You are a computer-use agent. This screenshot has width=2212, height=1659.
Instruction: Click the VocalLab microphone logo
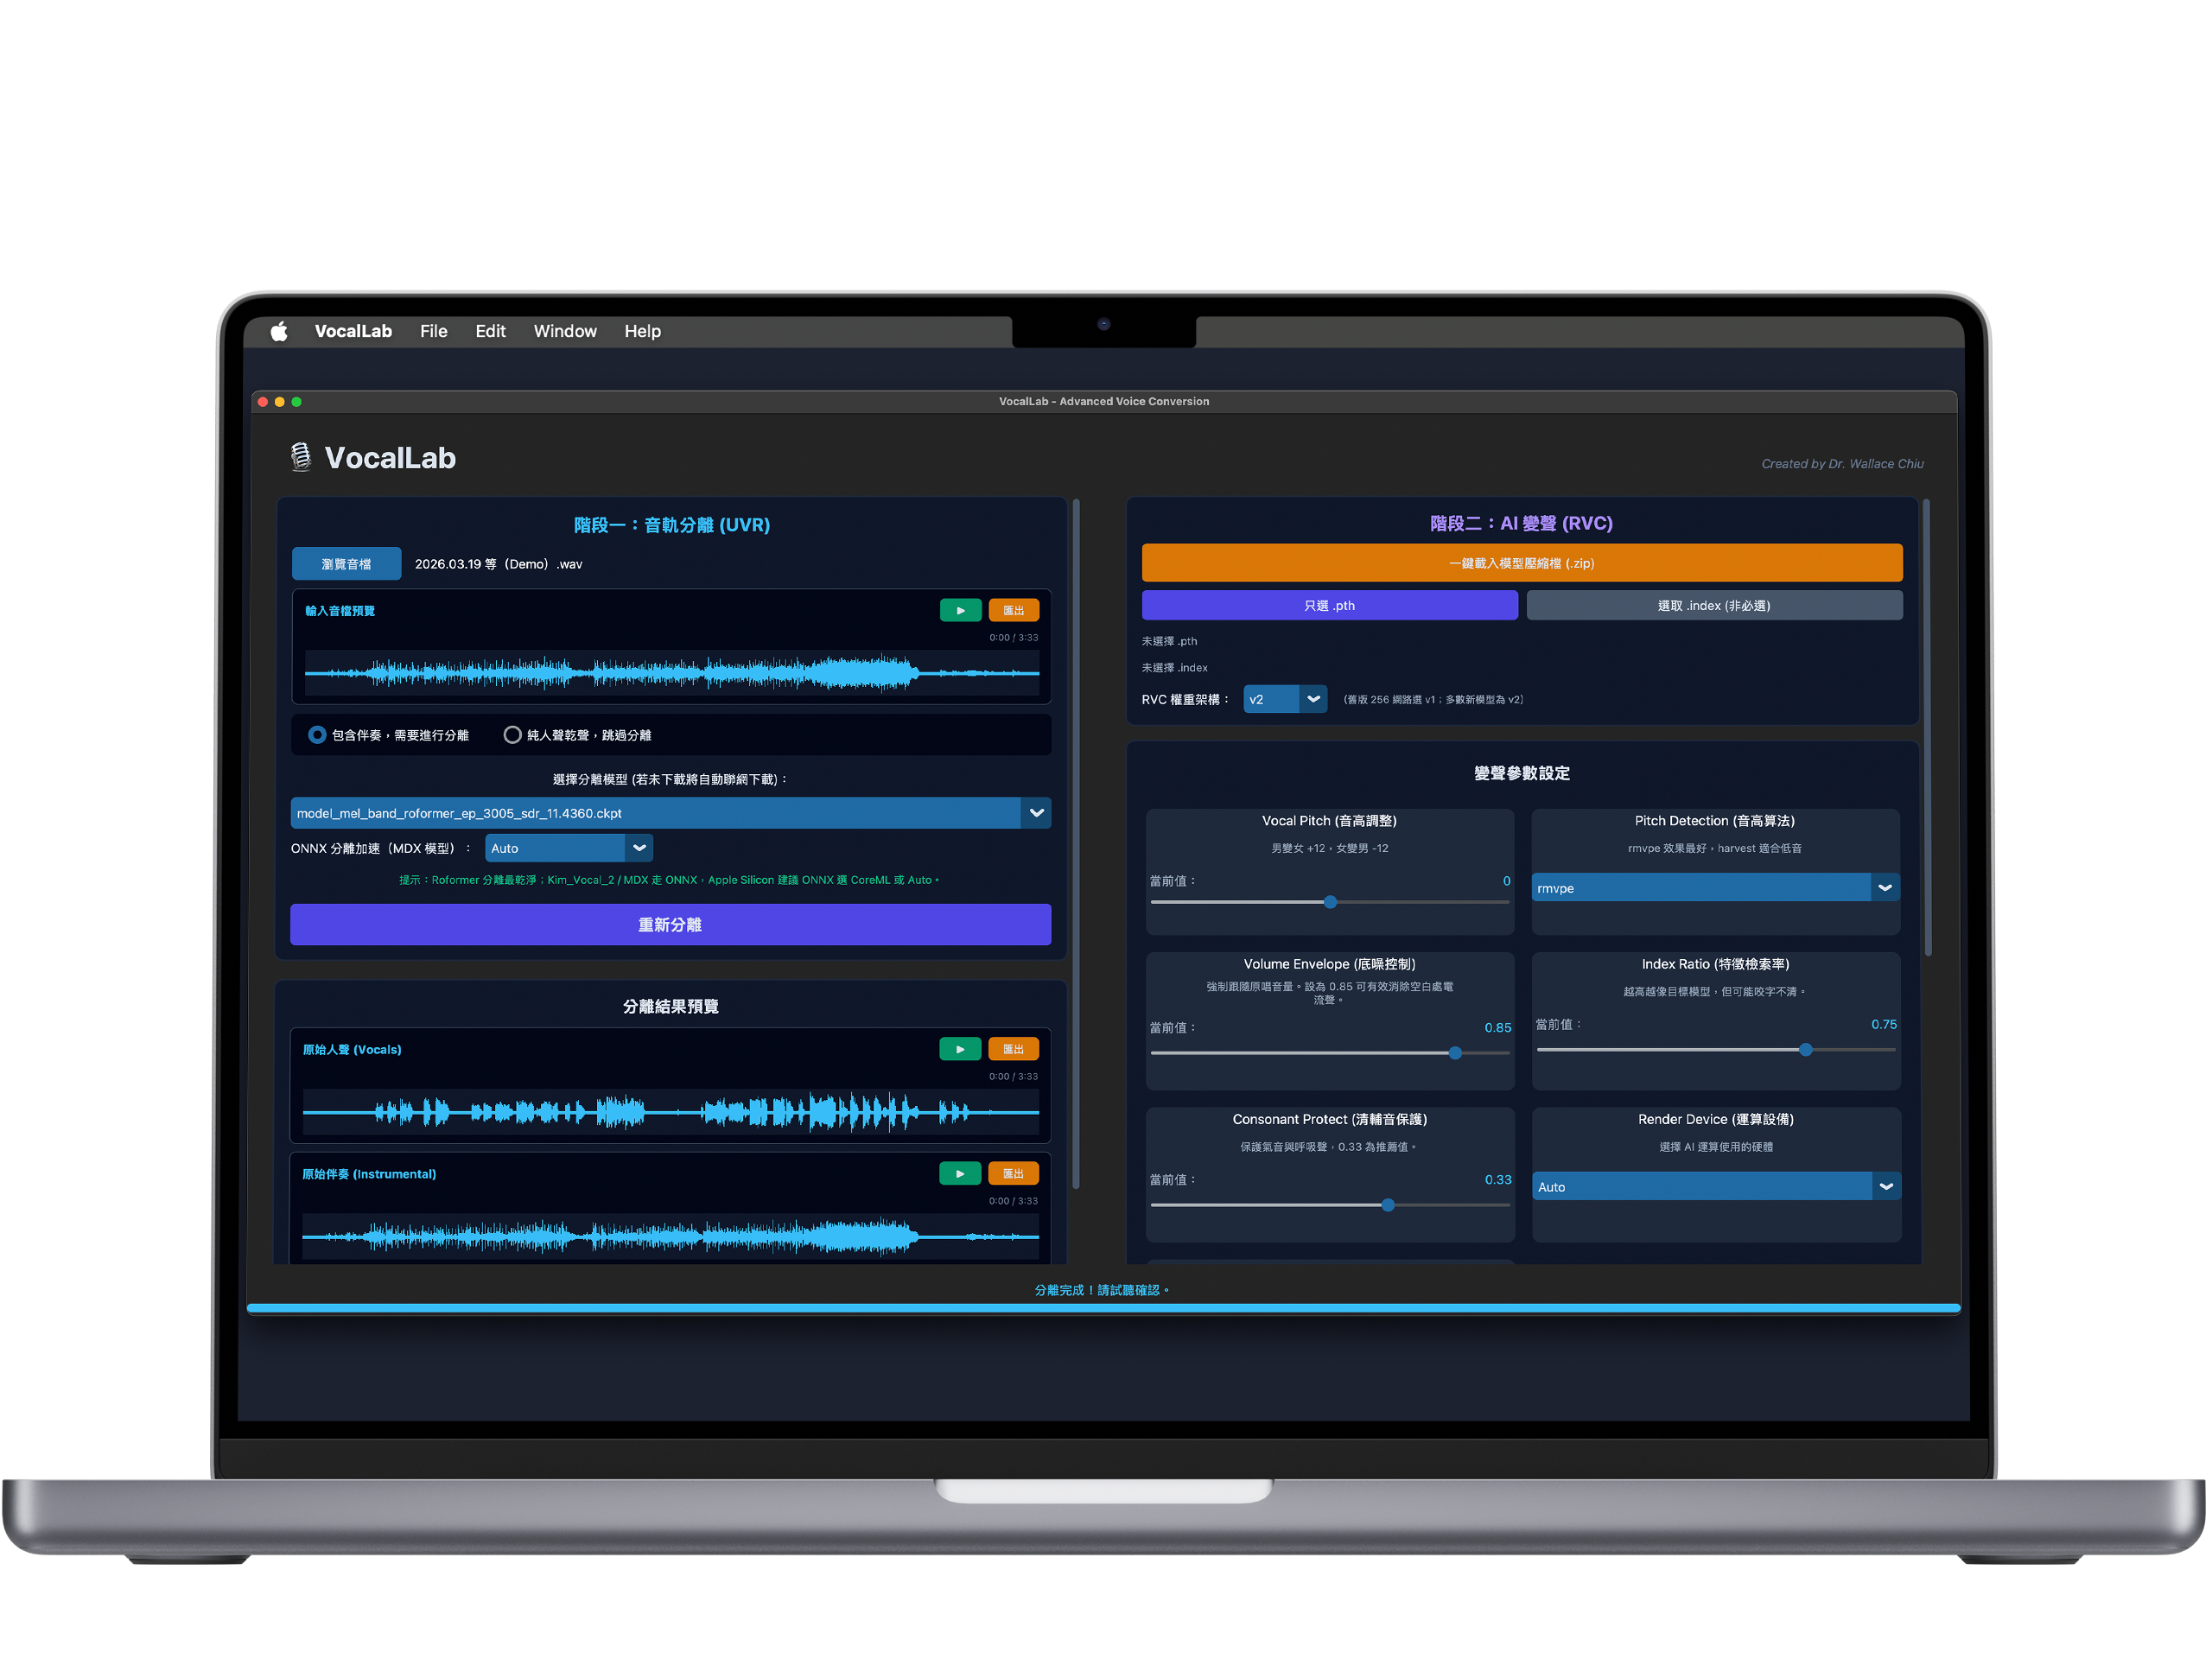tap(300, 457)
